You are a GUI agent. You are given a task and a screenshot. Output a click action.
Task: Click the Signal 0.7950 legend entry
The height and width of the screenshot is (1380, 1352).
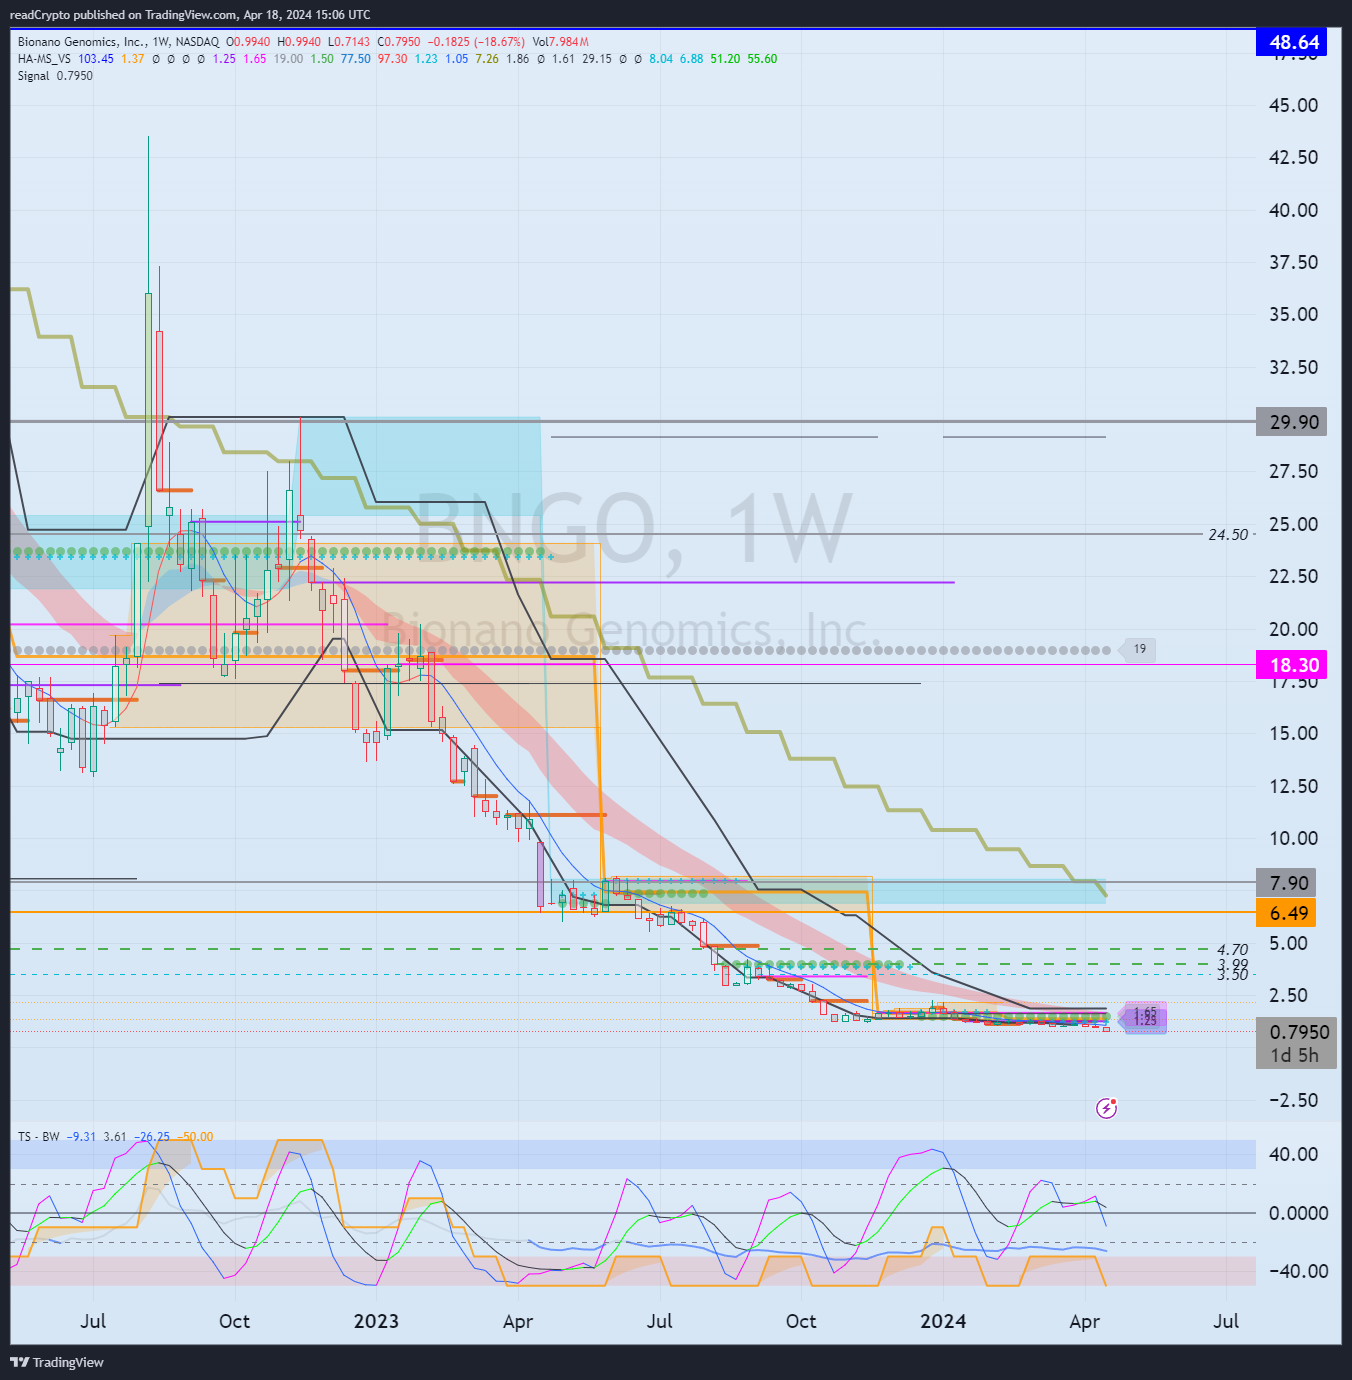(x=55, y=76)
